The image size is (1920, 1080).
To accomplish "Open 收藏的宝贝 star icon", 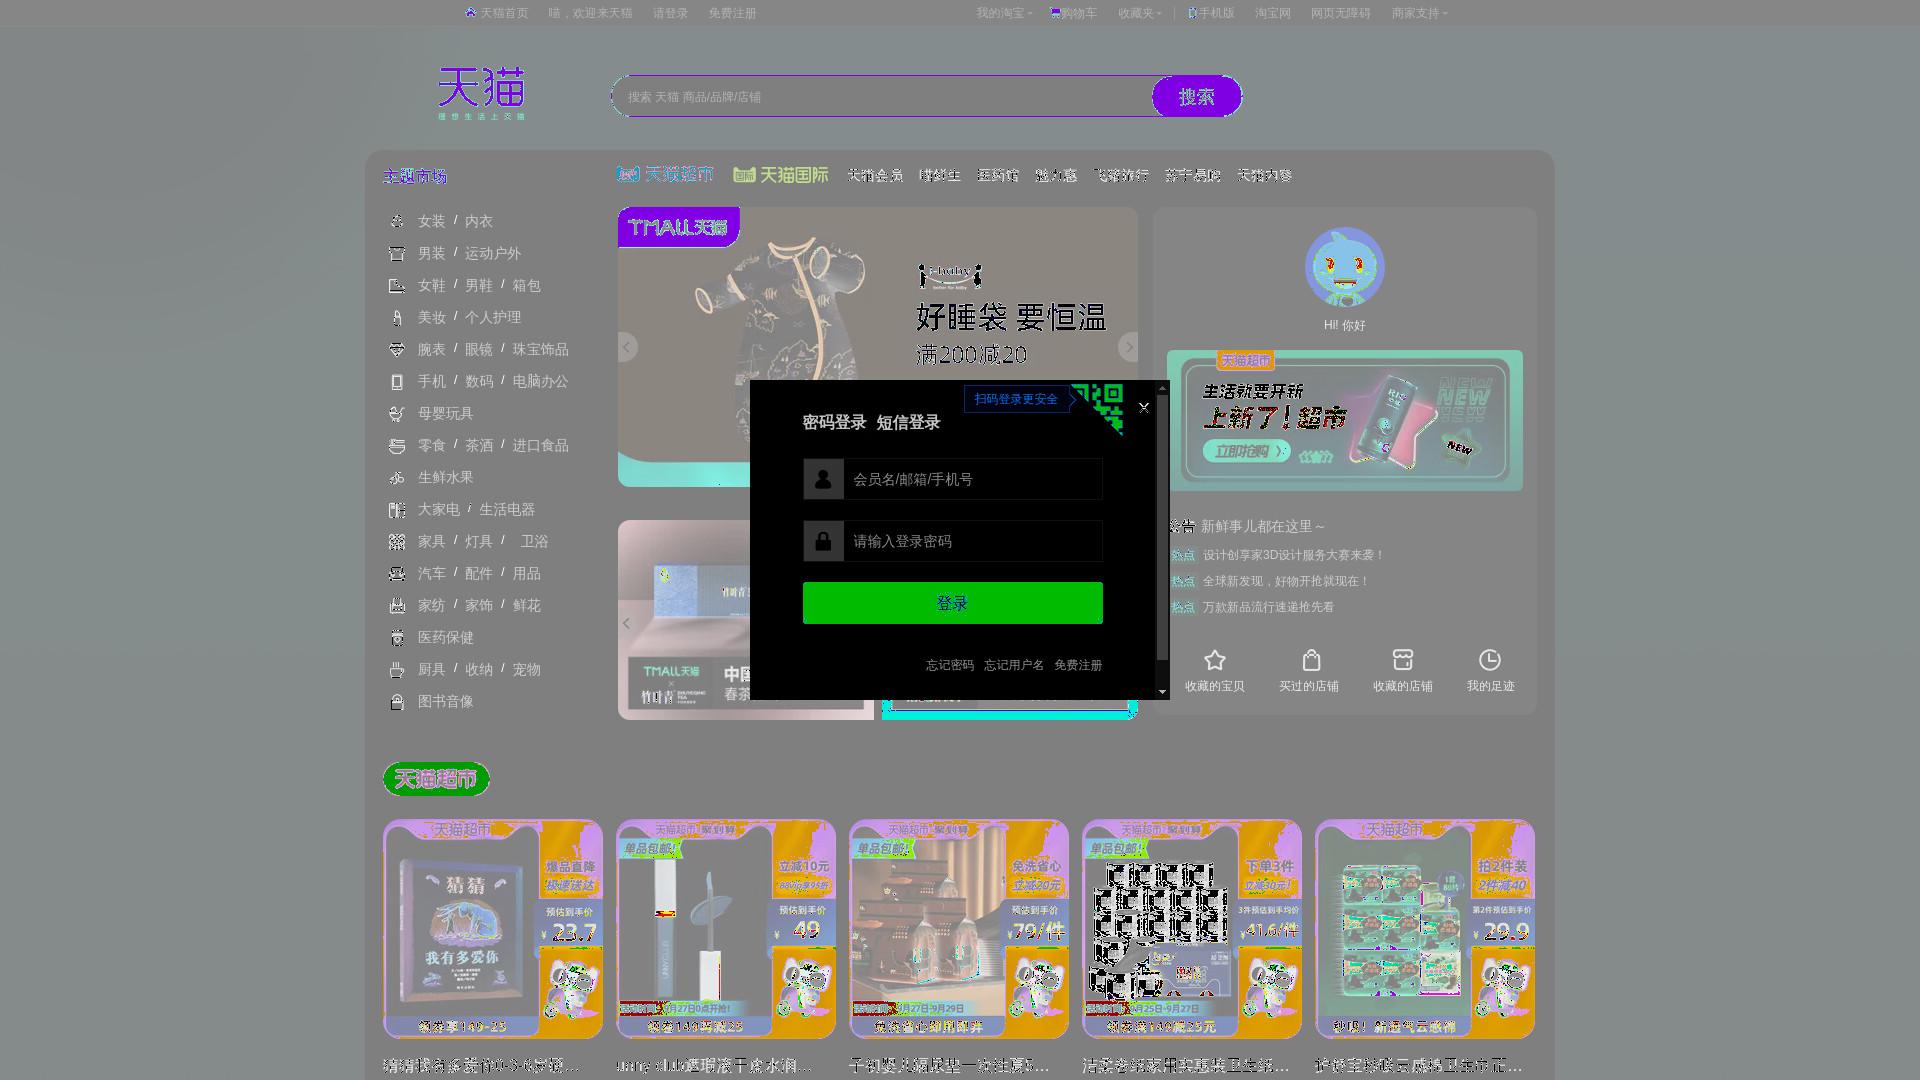I will tap(1215, 660).
